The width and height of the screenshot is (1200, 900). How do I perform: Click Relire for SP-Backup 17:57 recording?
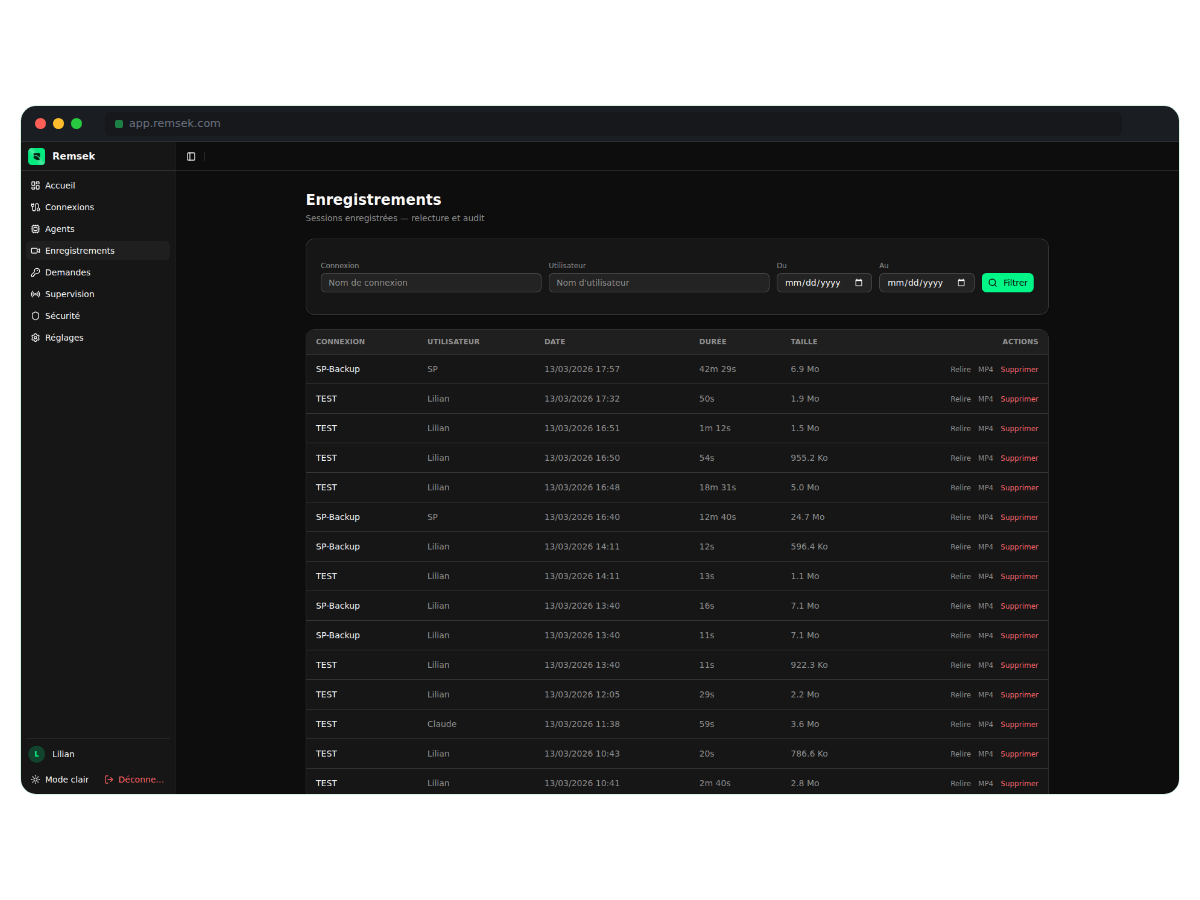point(960,370)
